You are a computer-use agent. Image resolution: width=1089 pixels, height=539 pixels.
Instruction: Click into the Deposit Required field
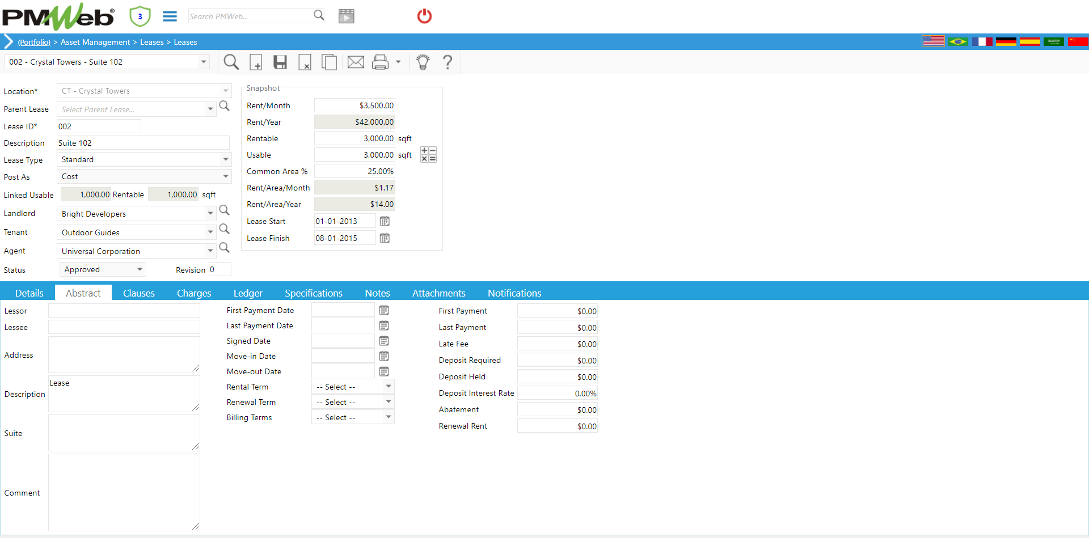tap(557, 360)
